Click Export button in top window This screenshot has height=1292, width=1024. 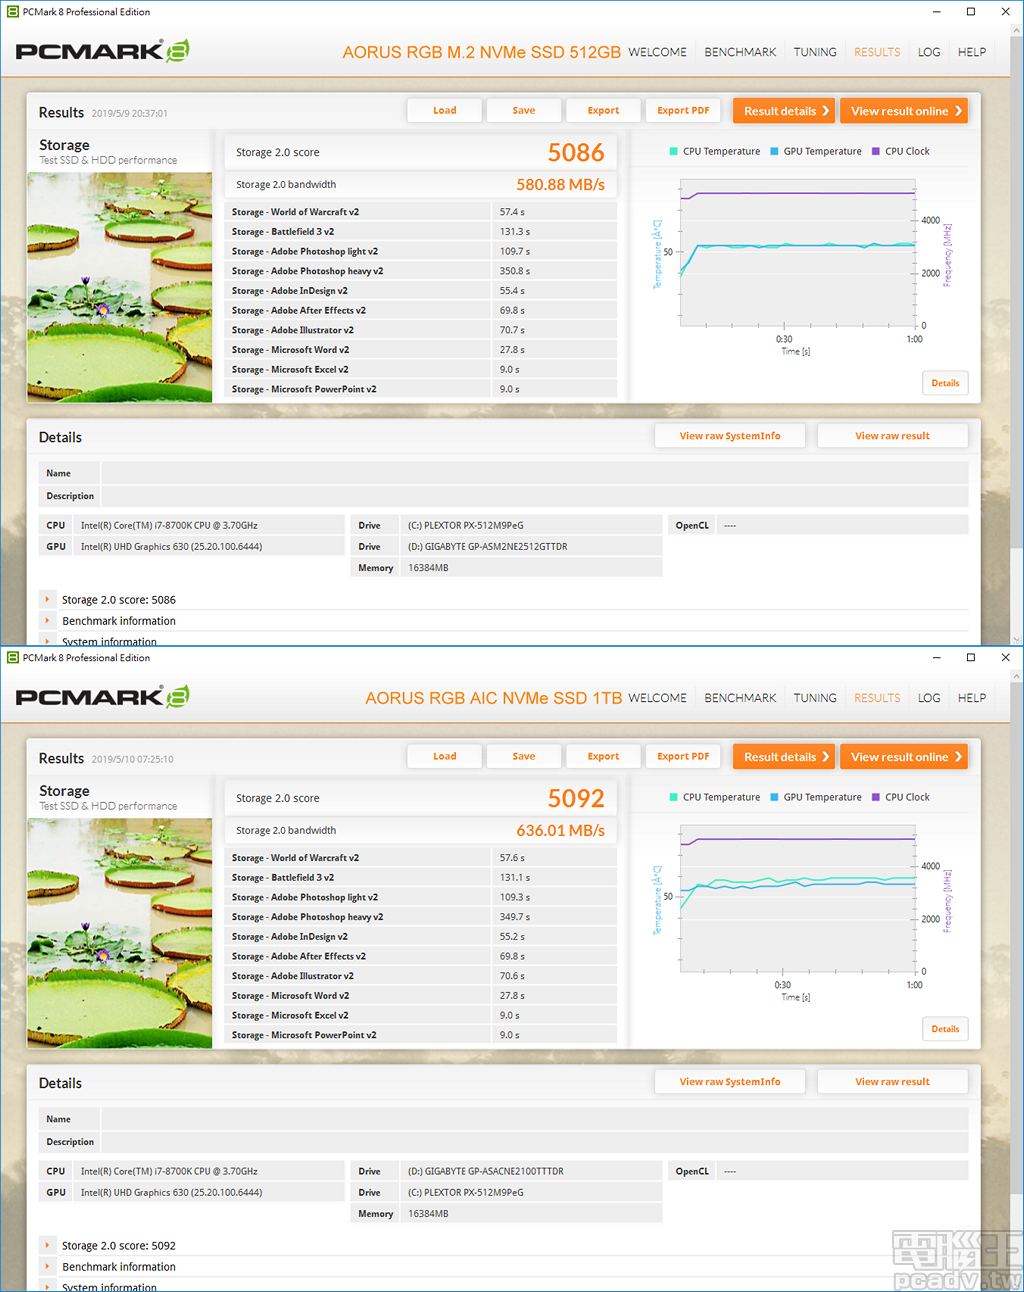click(x=603, y=111)
